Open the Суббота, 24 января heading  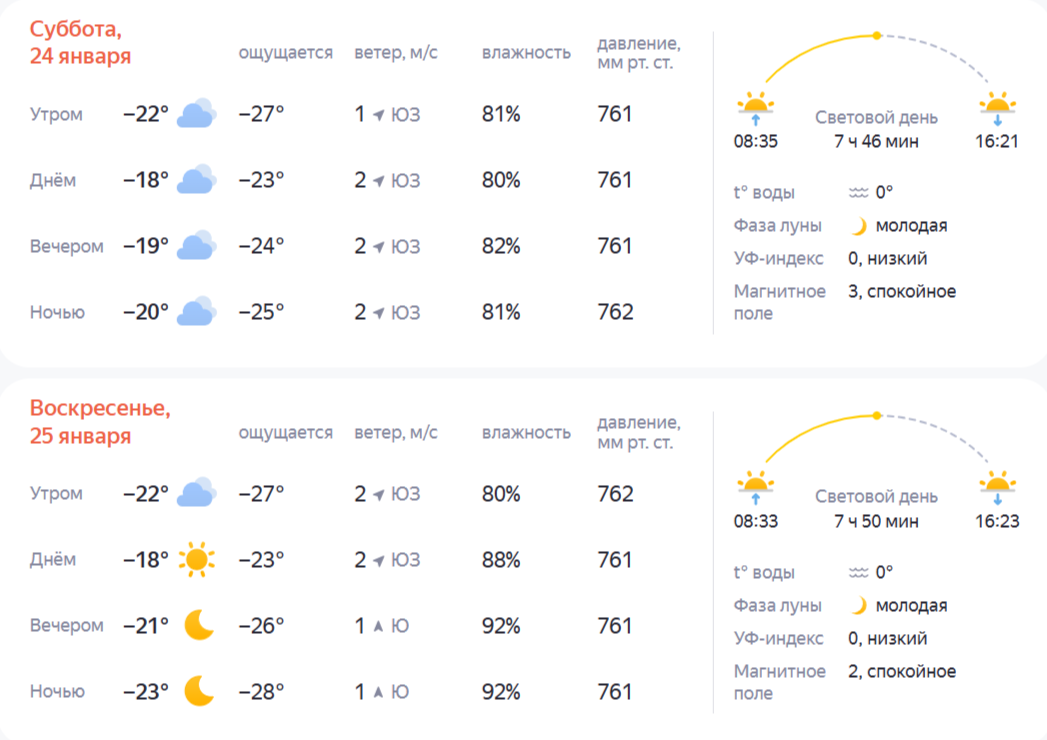point(80,42)
